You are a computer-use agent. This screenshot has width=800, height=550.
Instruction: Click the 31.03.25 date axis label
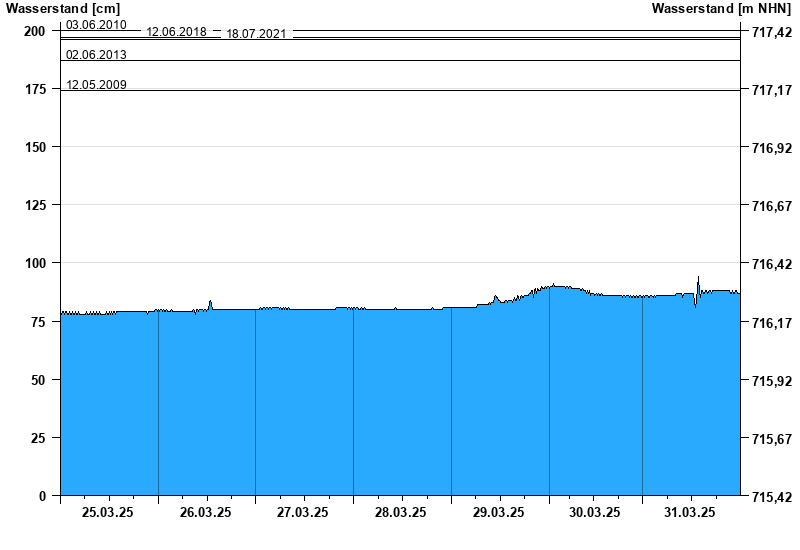point(691,512)
